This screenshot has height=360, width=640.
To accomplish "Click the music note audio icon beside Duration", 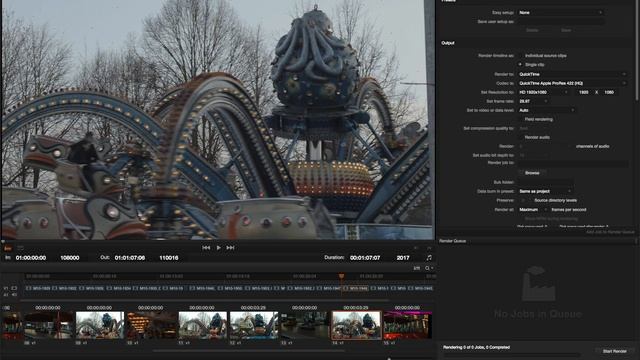I will coord(429,258).
